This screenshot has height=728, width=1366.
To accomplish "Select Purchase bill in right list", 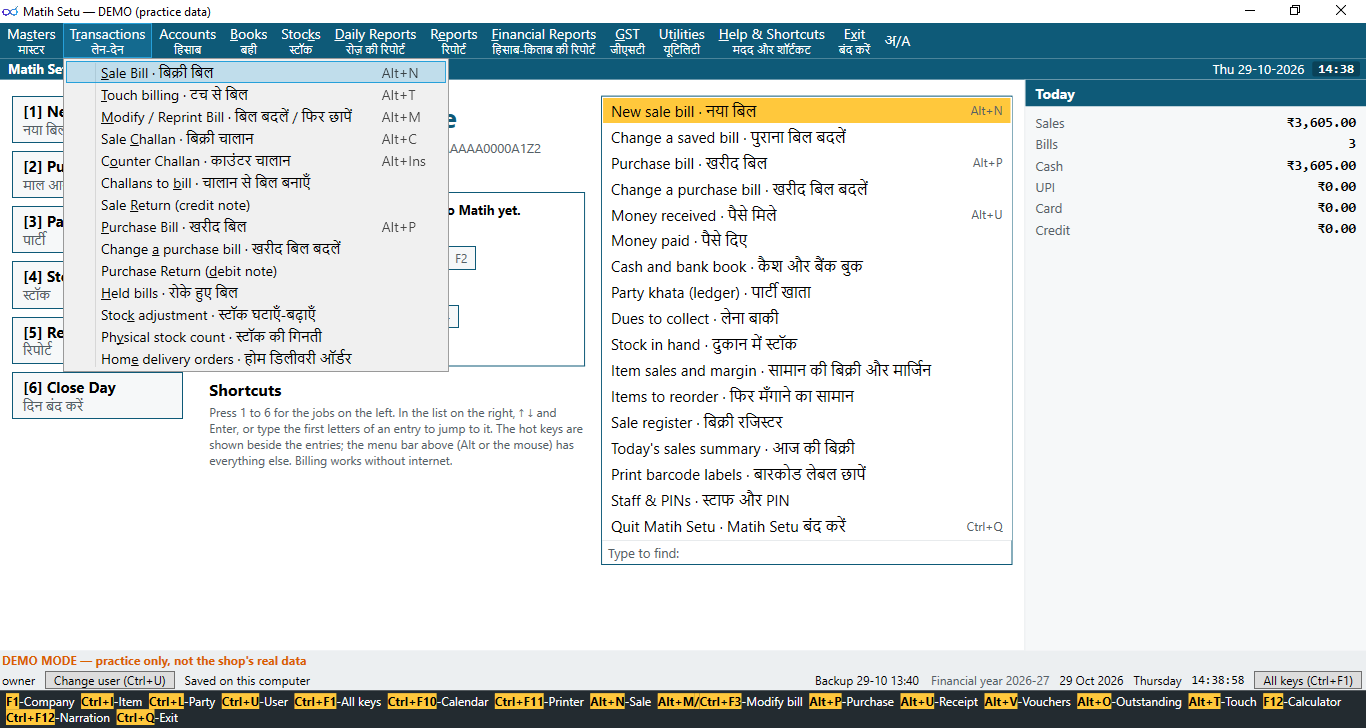I will tap(807, 163).
